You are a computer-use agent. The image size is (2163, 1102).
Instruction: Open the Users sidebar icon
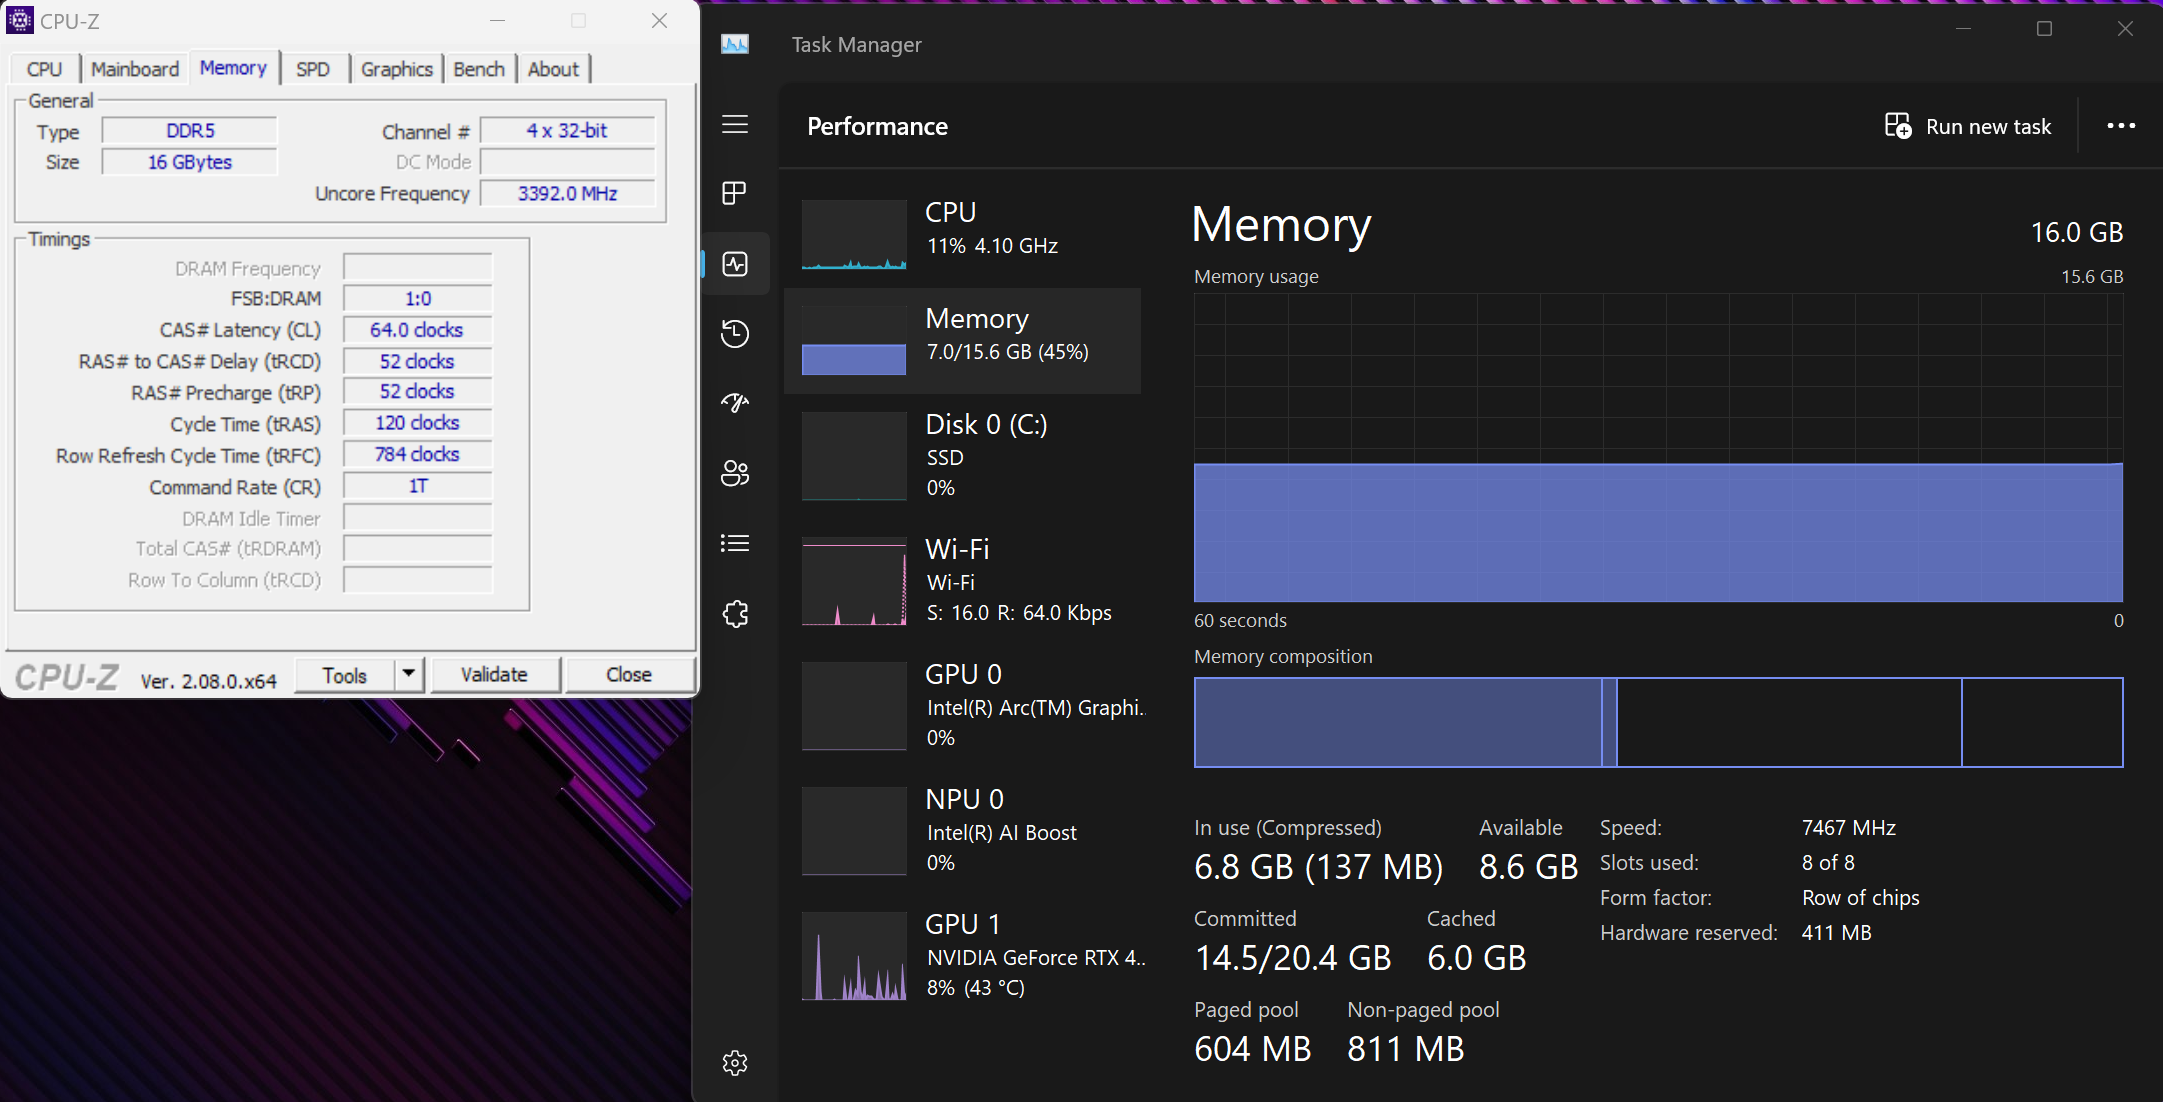click(x=735, y=473)
